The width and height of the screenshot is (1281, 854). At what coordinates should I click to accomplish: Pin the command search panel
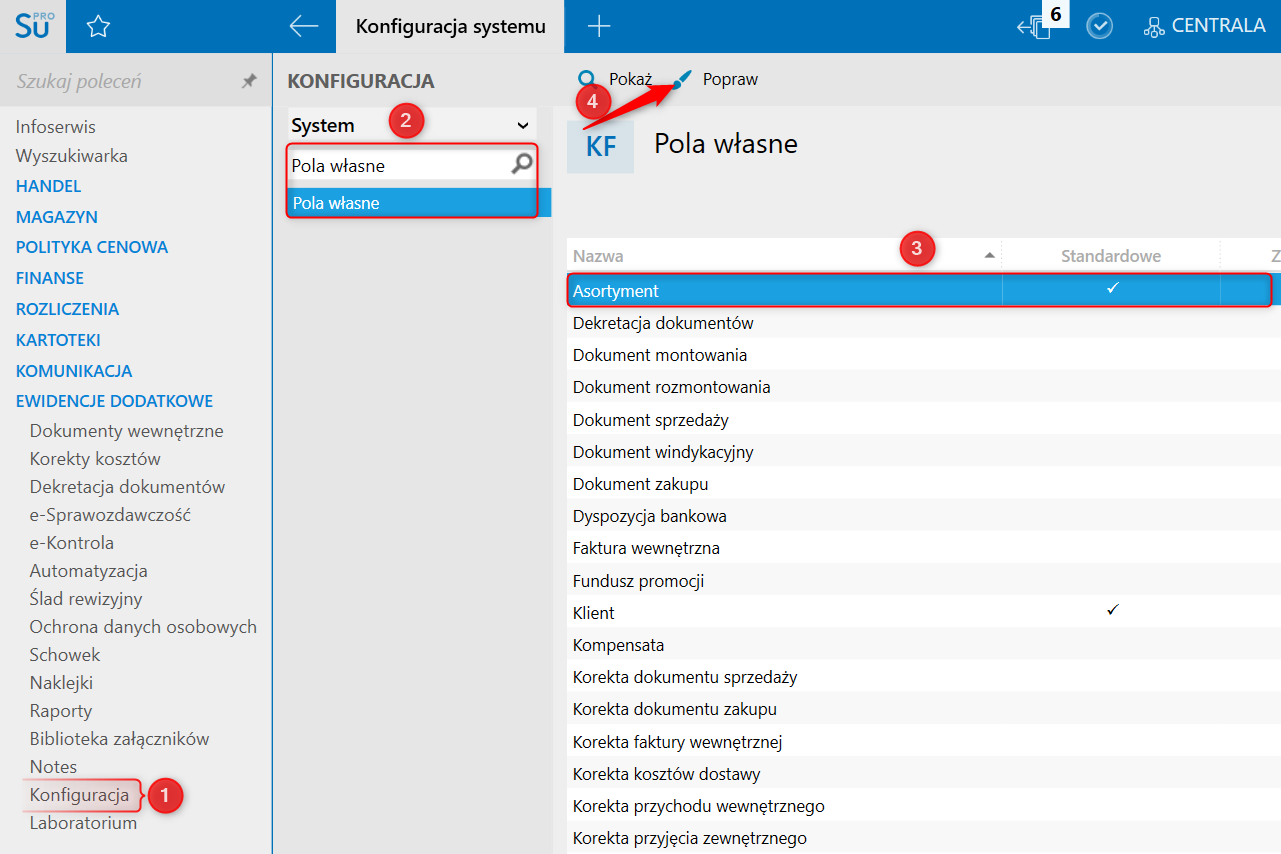click(249, 81)
